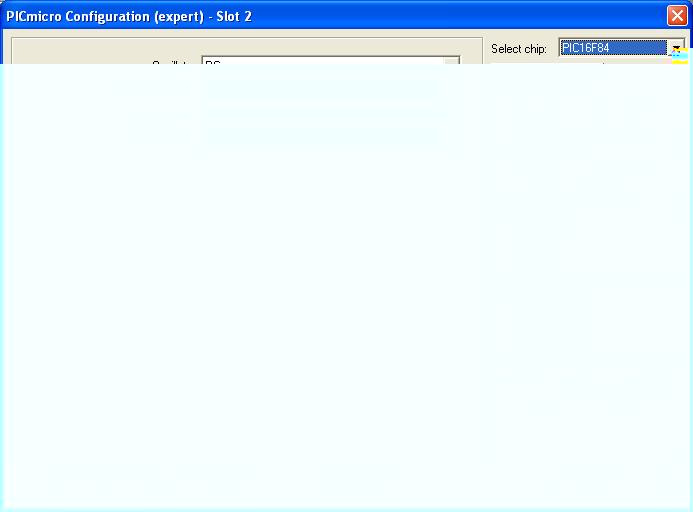The width and height of the screenshot is (693, 512).
Task: Open the Select chip dropdown showing PIC16F84
Action: pyautogui.click(x=621, y=48)
